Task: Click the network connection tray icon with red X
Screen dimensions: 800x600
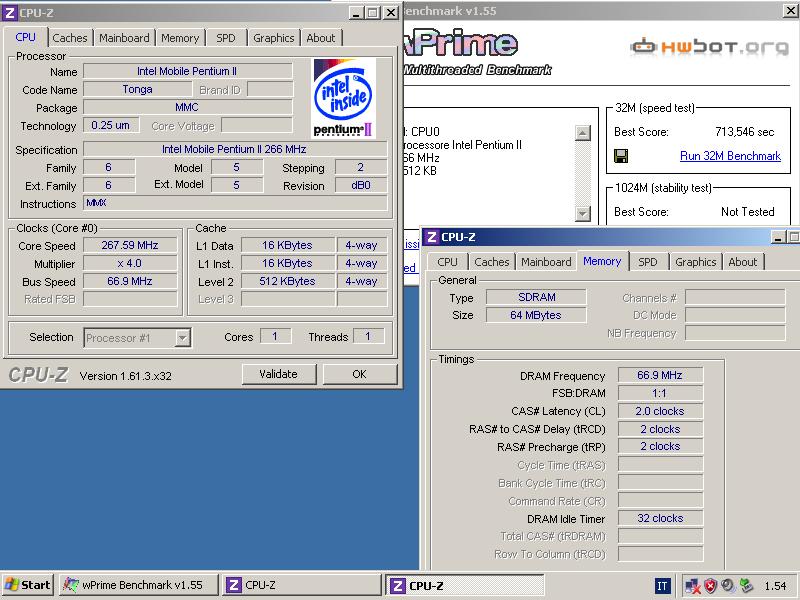Action: (x=692, y=586)
